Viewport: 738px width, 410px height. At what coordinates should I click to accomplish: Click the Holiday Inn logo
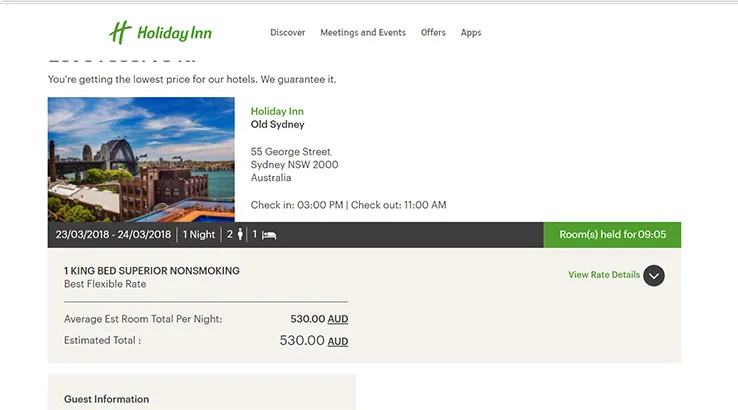[160, 32]
